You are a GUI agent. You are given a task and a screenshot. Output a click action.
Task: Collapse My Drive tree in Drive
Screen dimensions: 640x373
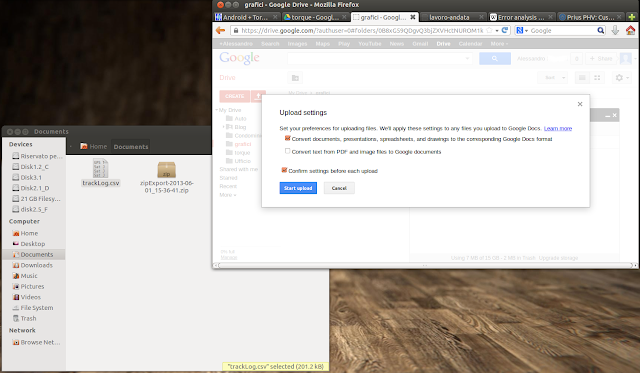[x=217, y=110]
